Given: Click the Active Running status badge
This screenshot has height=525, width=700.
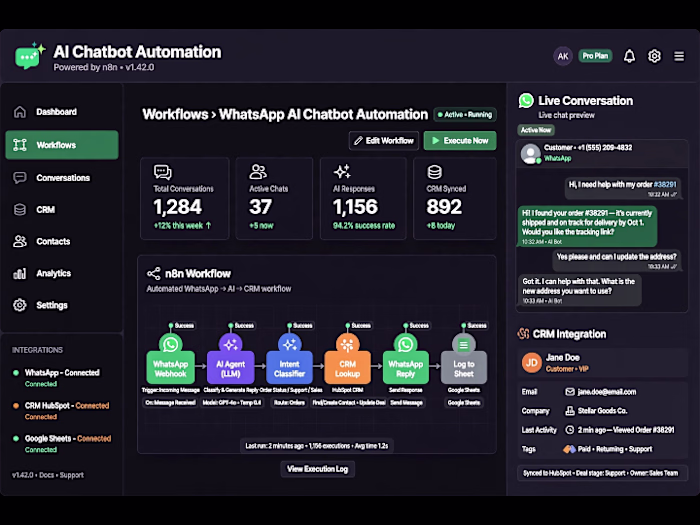Looking at the screenshot, I should coord(465,115).
